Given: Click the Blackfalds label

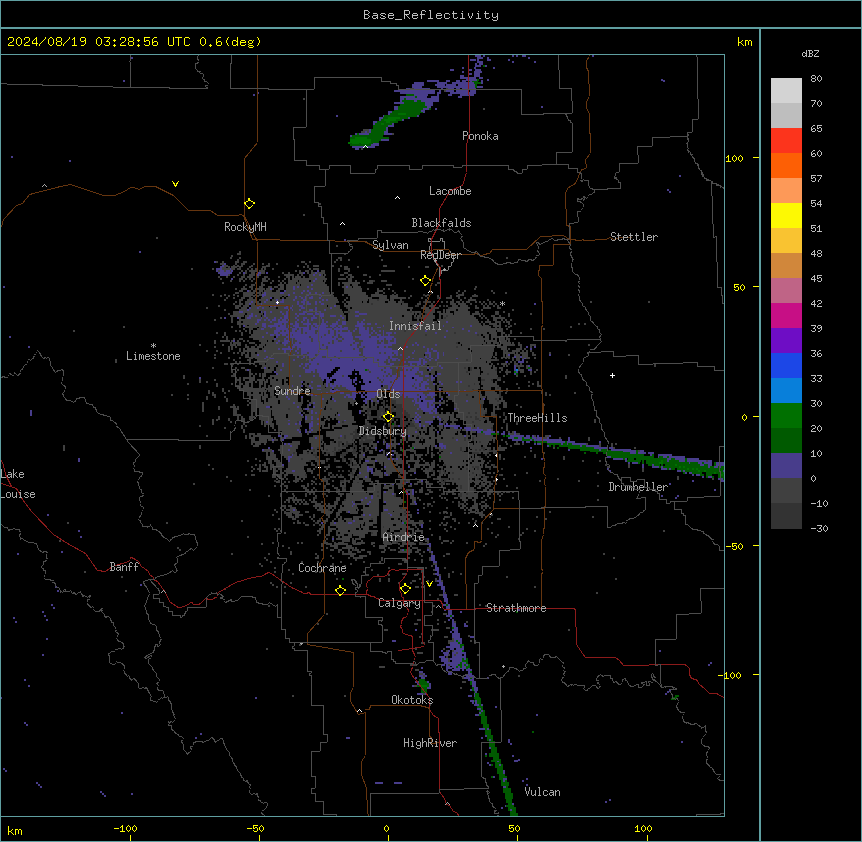Looking at the screenshot, I should (441, 223).
